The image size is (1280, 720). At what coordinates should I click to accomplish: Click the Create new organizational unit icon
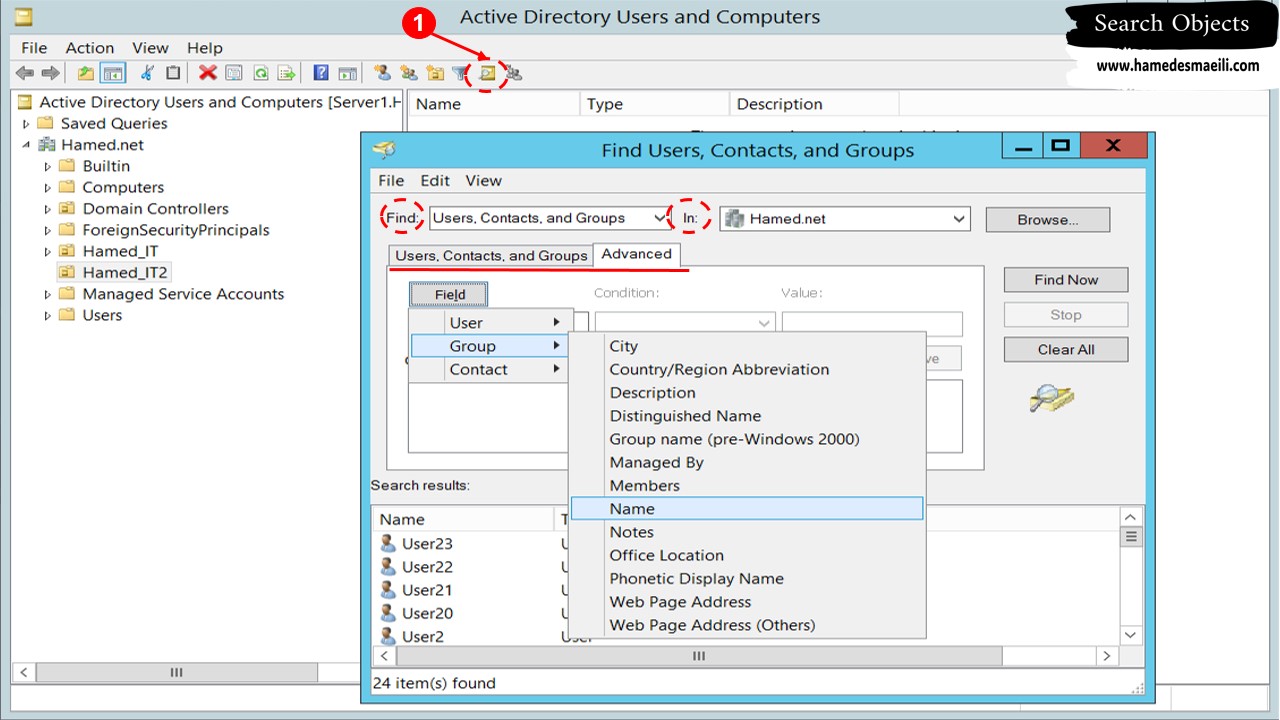(x=435, y=73)
